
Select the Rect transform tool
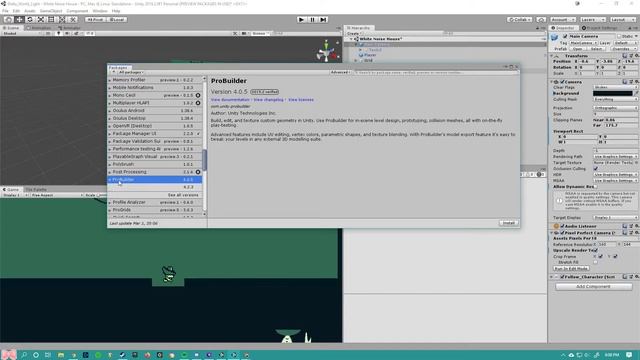coord(51,19)
